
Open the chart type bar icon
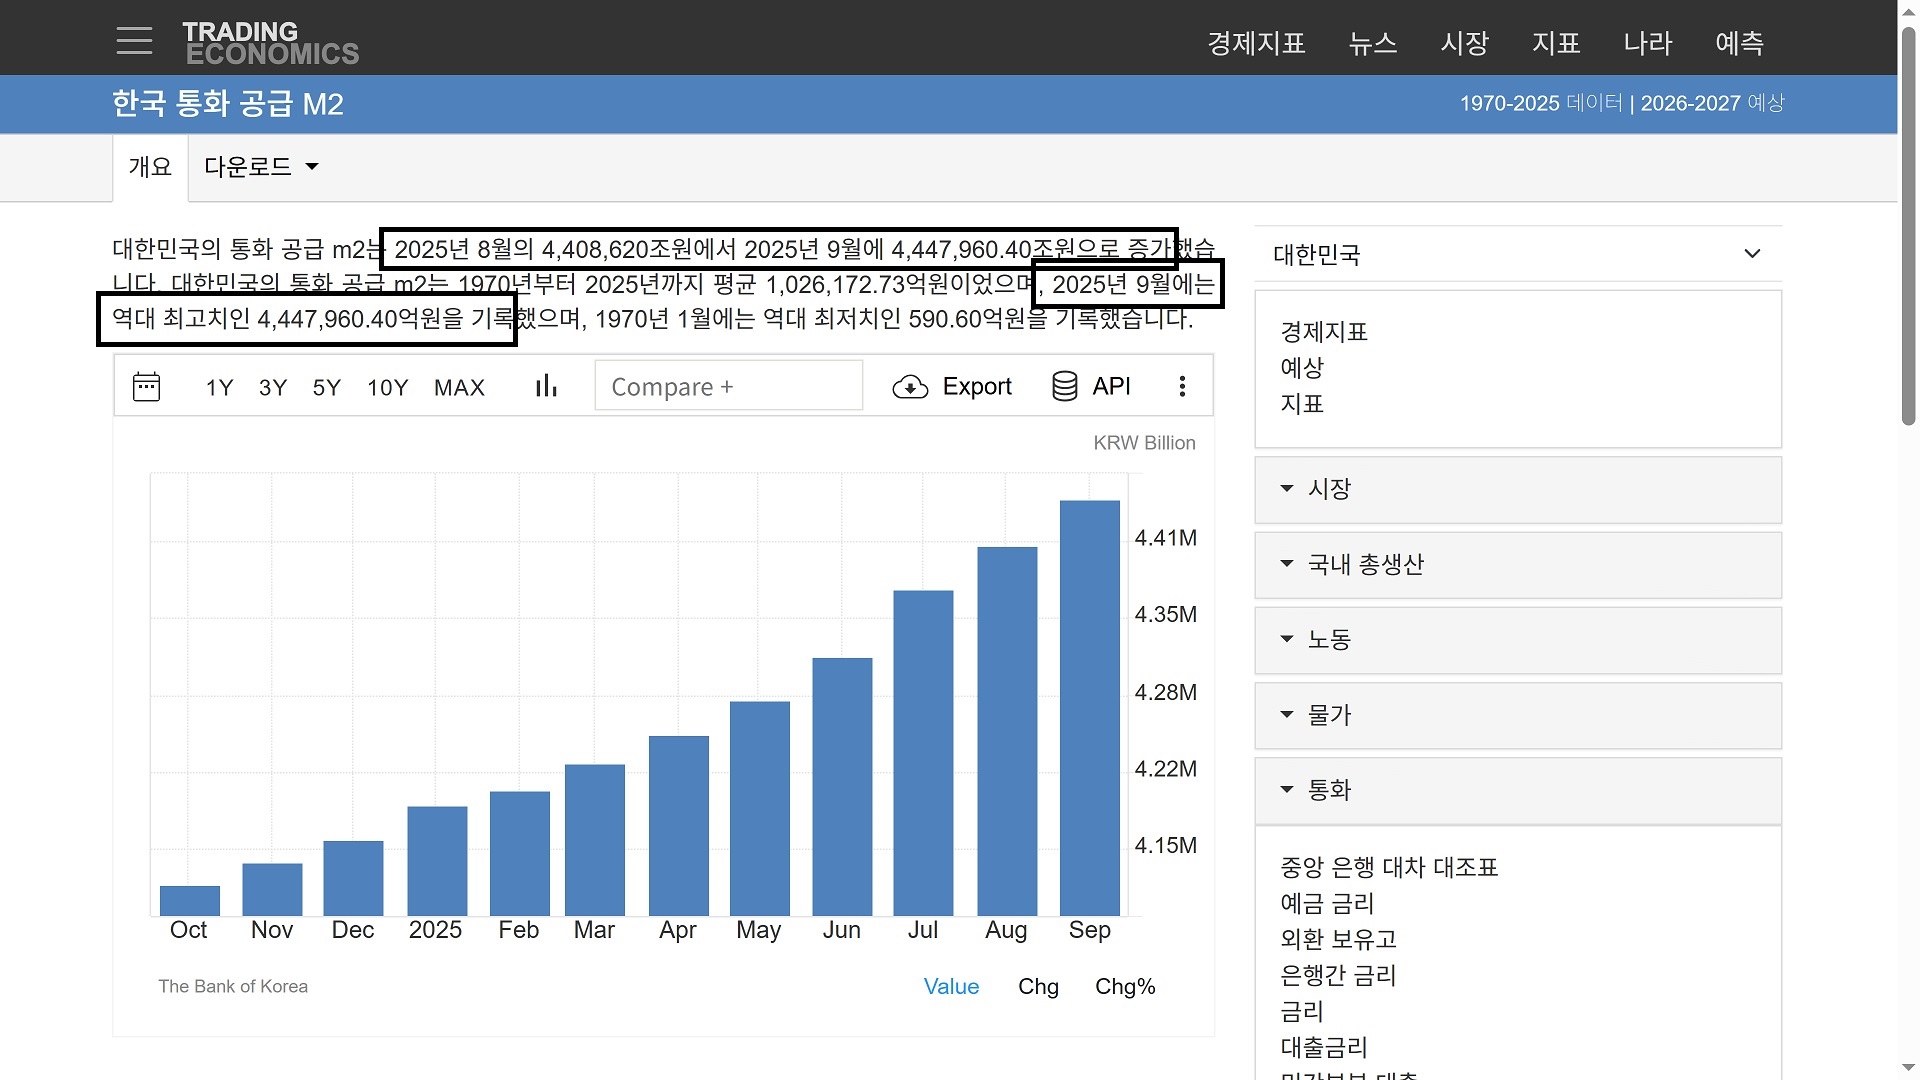(x=546, y=386)
